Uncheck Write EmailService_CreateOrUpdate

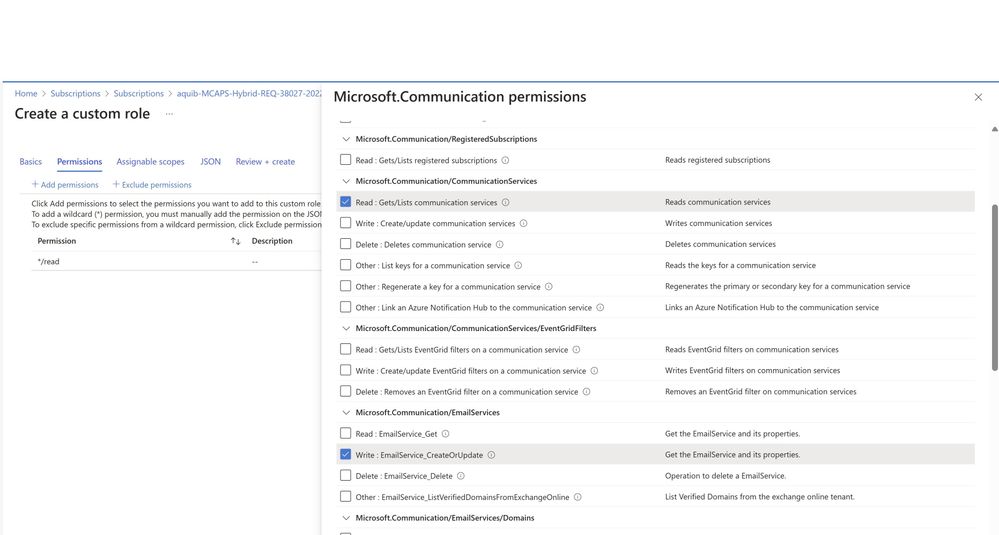345,454
